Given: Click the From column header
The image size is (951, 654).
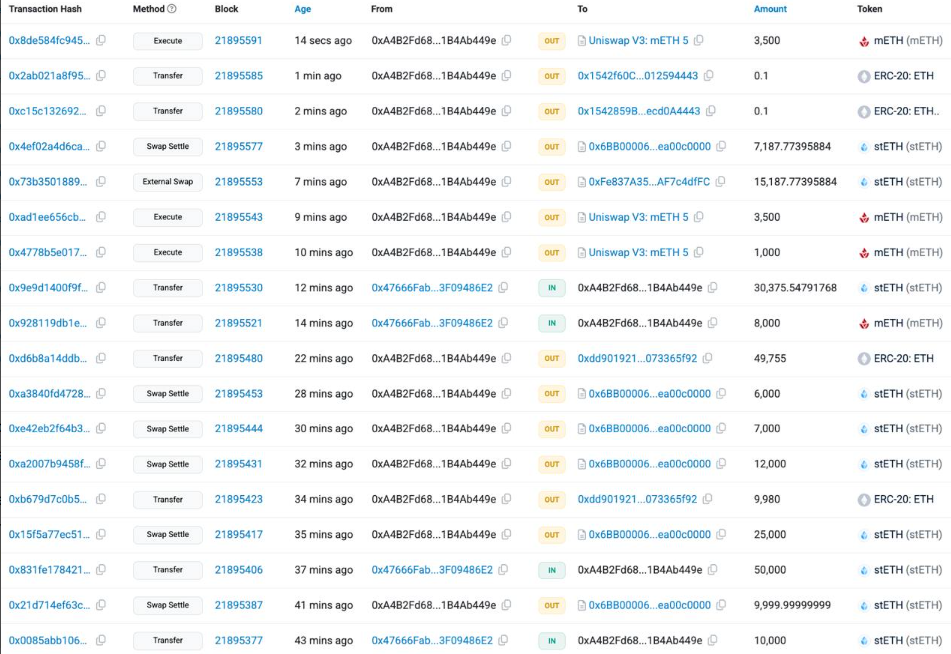Looking at the screenshot, I should (x=381, y=8).
